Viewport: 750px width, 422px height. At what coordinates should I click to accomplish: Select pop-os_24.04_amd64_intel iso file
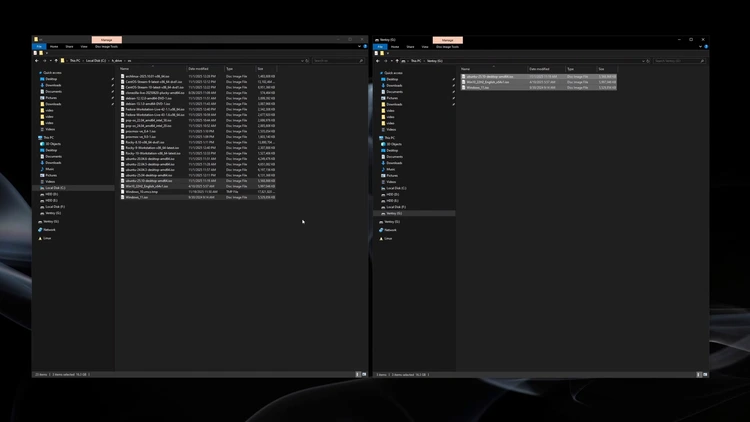[198, 126]
